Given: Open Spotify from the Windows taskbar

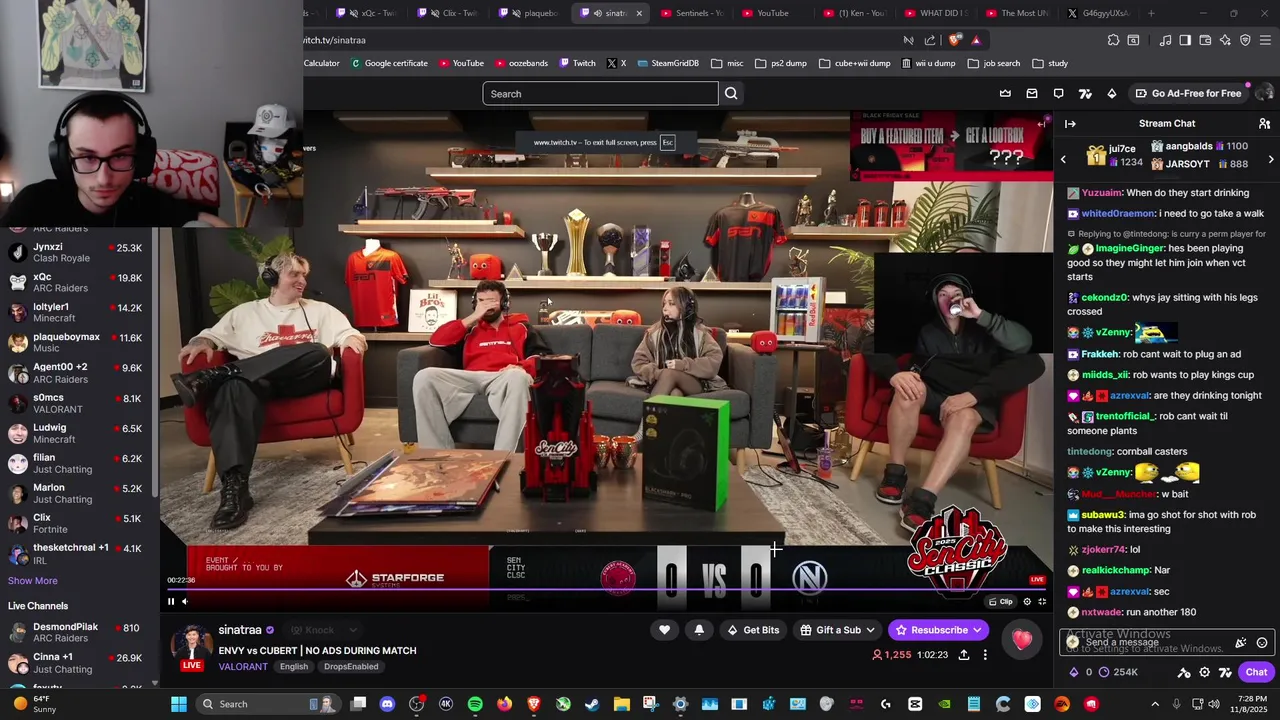Looking at the screenshot, I should click(475, 704).
